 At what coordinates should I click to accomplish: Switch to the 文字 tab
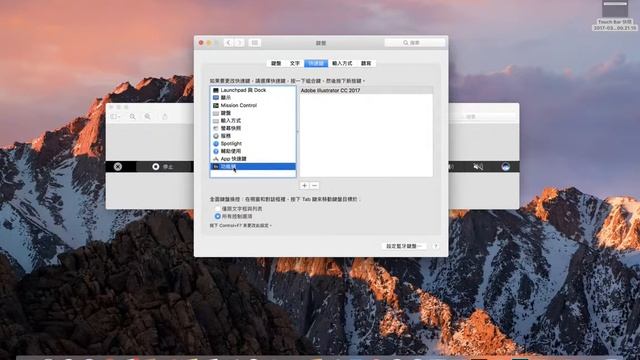295,63
